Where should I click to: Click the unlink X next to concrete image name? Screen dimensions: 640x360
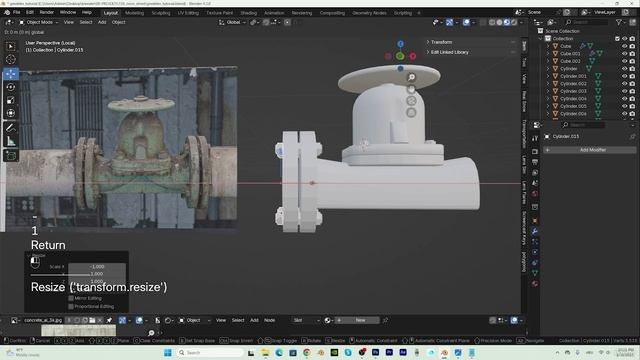100,320
